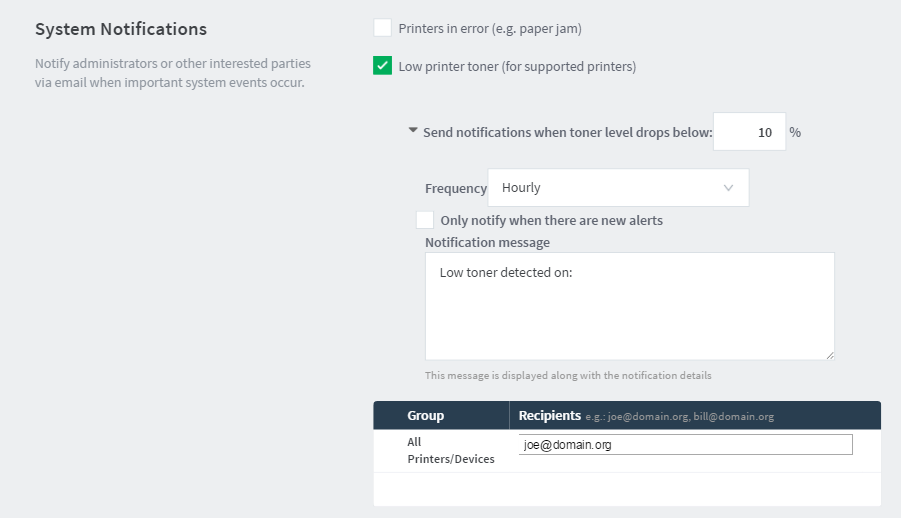Tick the Only notify when new alerts box
The height and width of the screenshot is (518, 901).
point(425,220)
